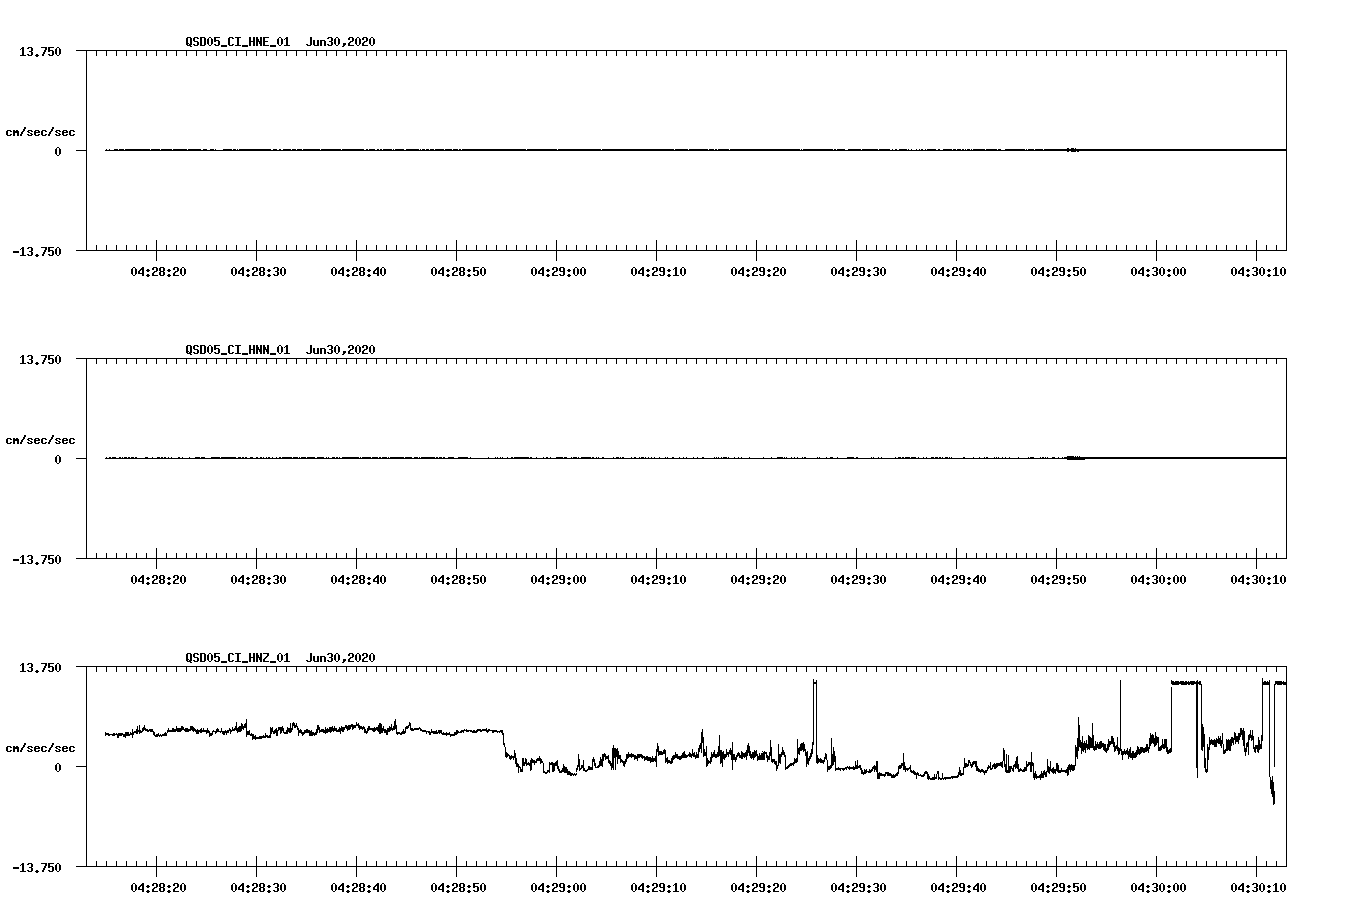Screen dimensions: 1358x924
Task: Click the 04:29:50 time label under HNN plot
Action: [x=1058, y=580]
